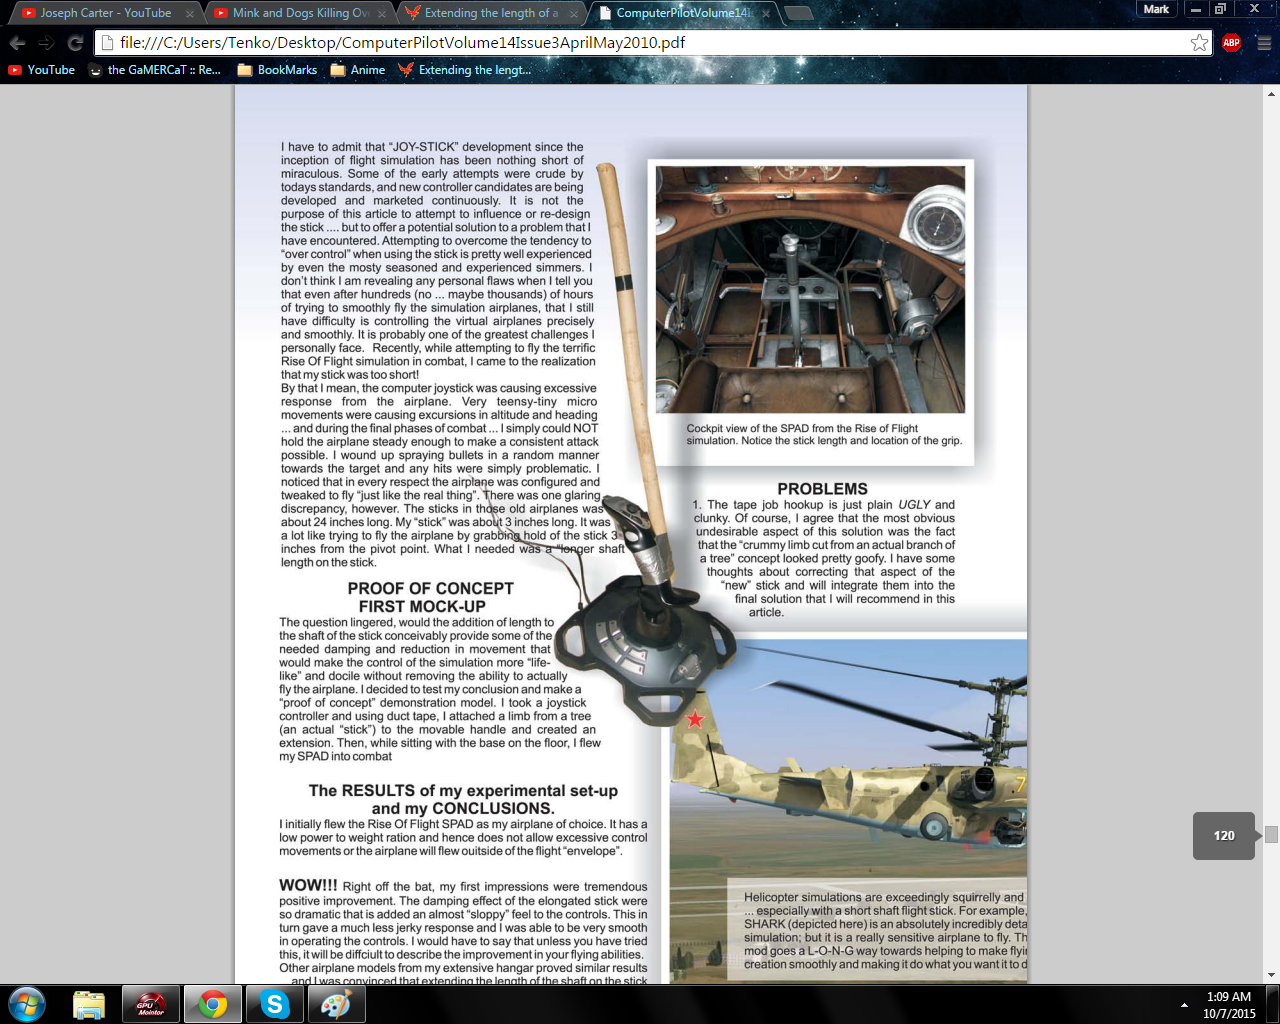Open the YouTube bookmark
Viewport: 1280px width, 1024px height.
(x=42, y=70)
